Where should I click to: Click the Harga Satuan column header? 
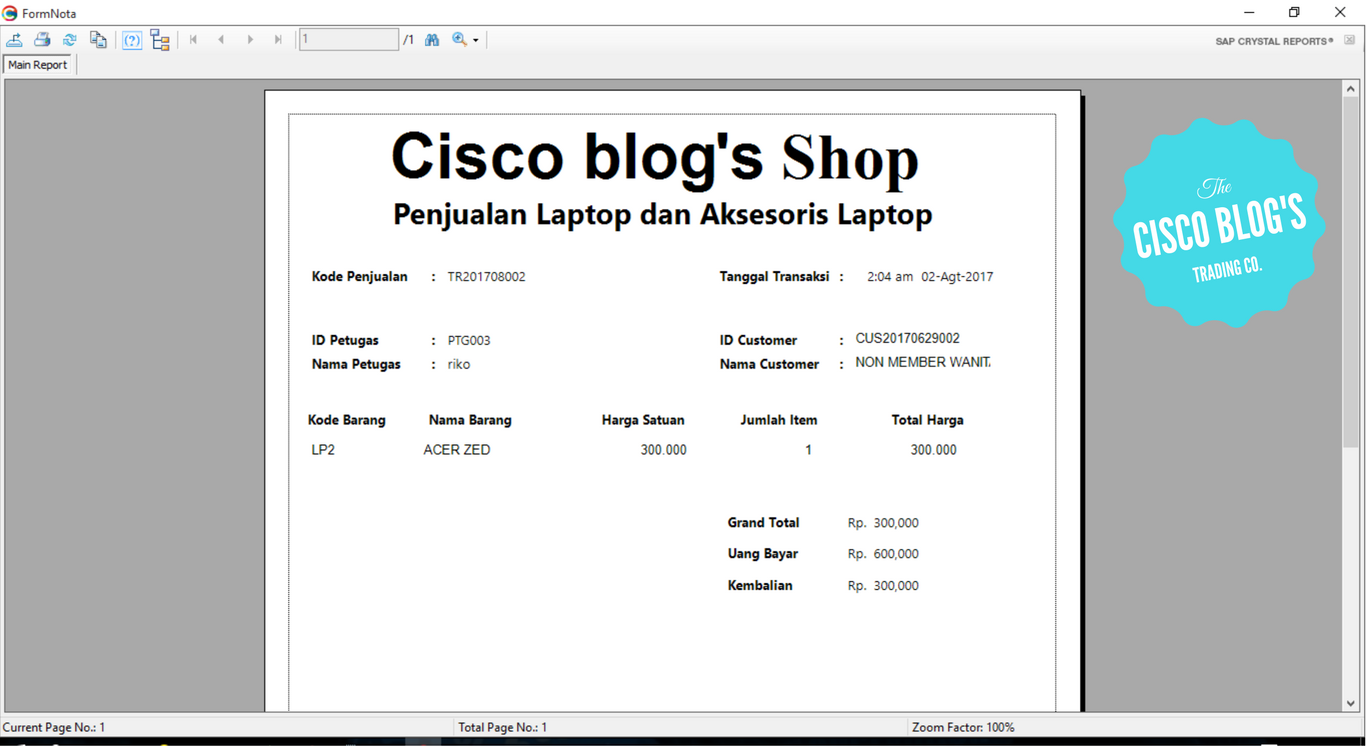point(643,420)
